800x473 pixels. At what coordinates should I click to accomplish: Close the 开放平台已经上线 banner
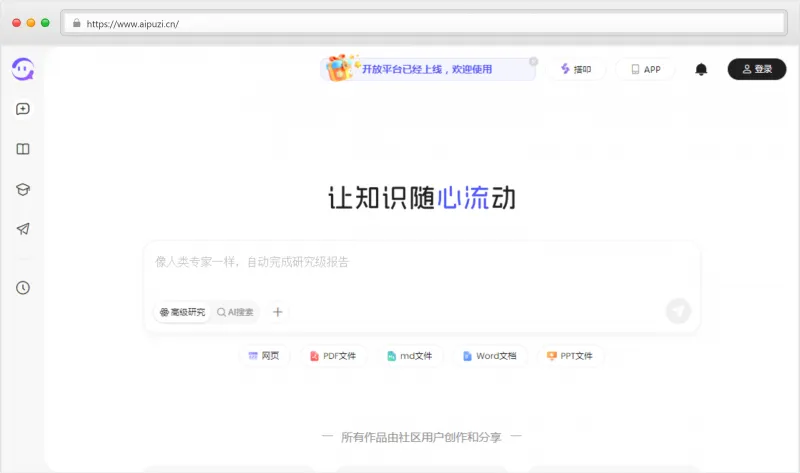coord(533,61)
